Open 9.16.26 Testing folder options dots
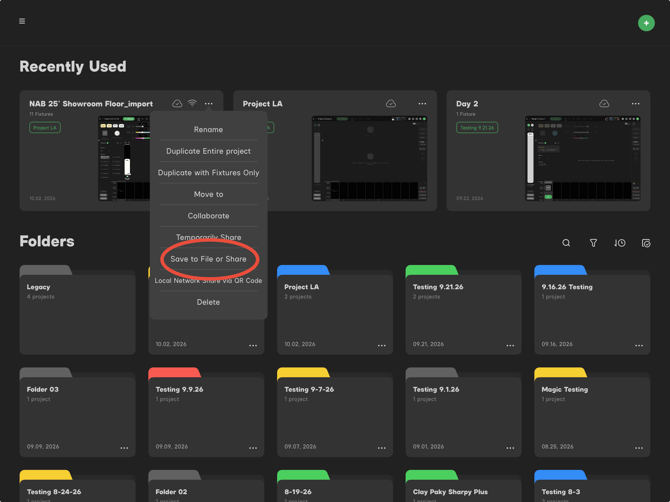 pyautogui.click(x=639, y=345)
